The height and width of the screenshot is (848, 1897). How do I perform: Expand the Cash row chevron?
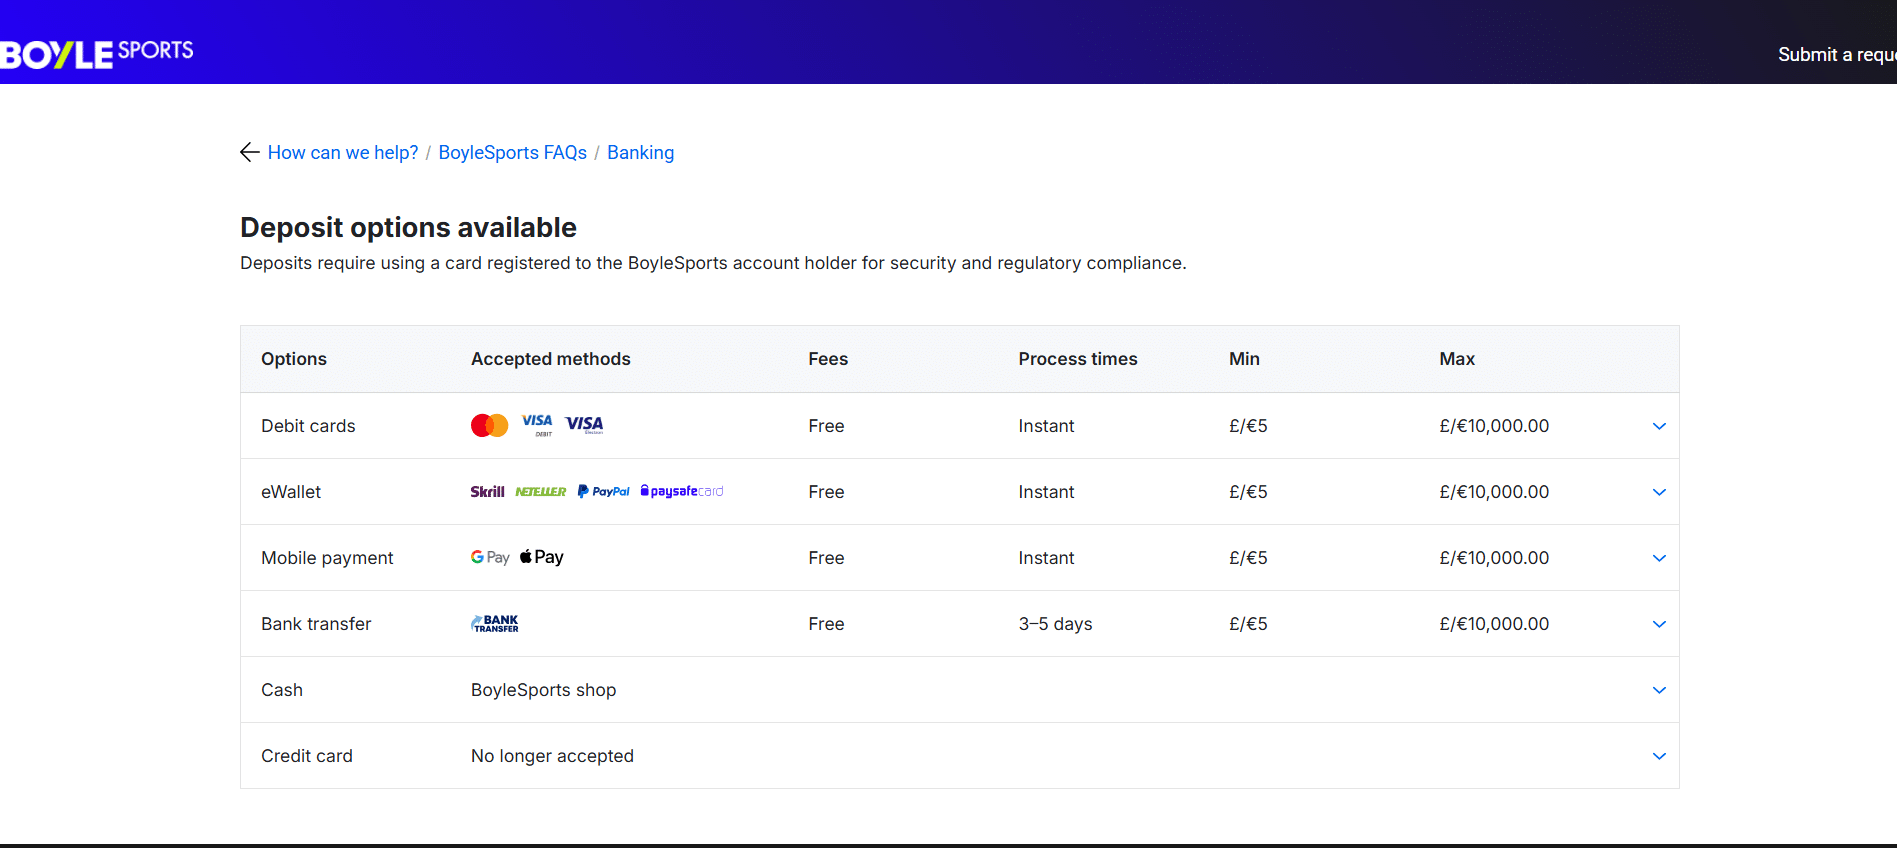point(1659,690)
